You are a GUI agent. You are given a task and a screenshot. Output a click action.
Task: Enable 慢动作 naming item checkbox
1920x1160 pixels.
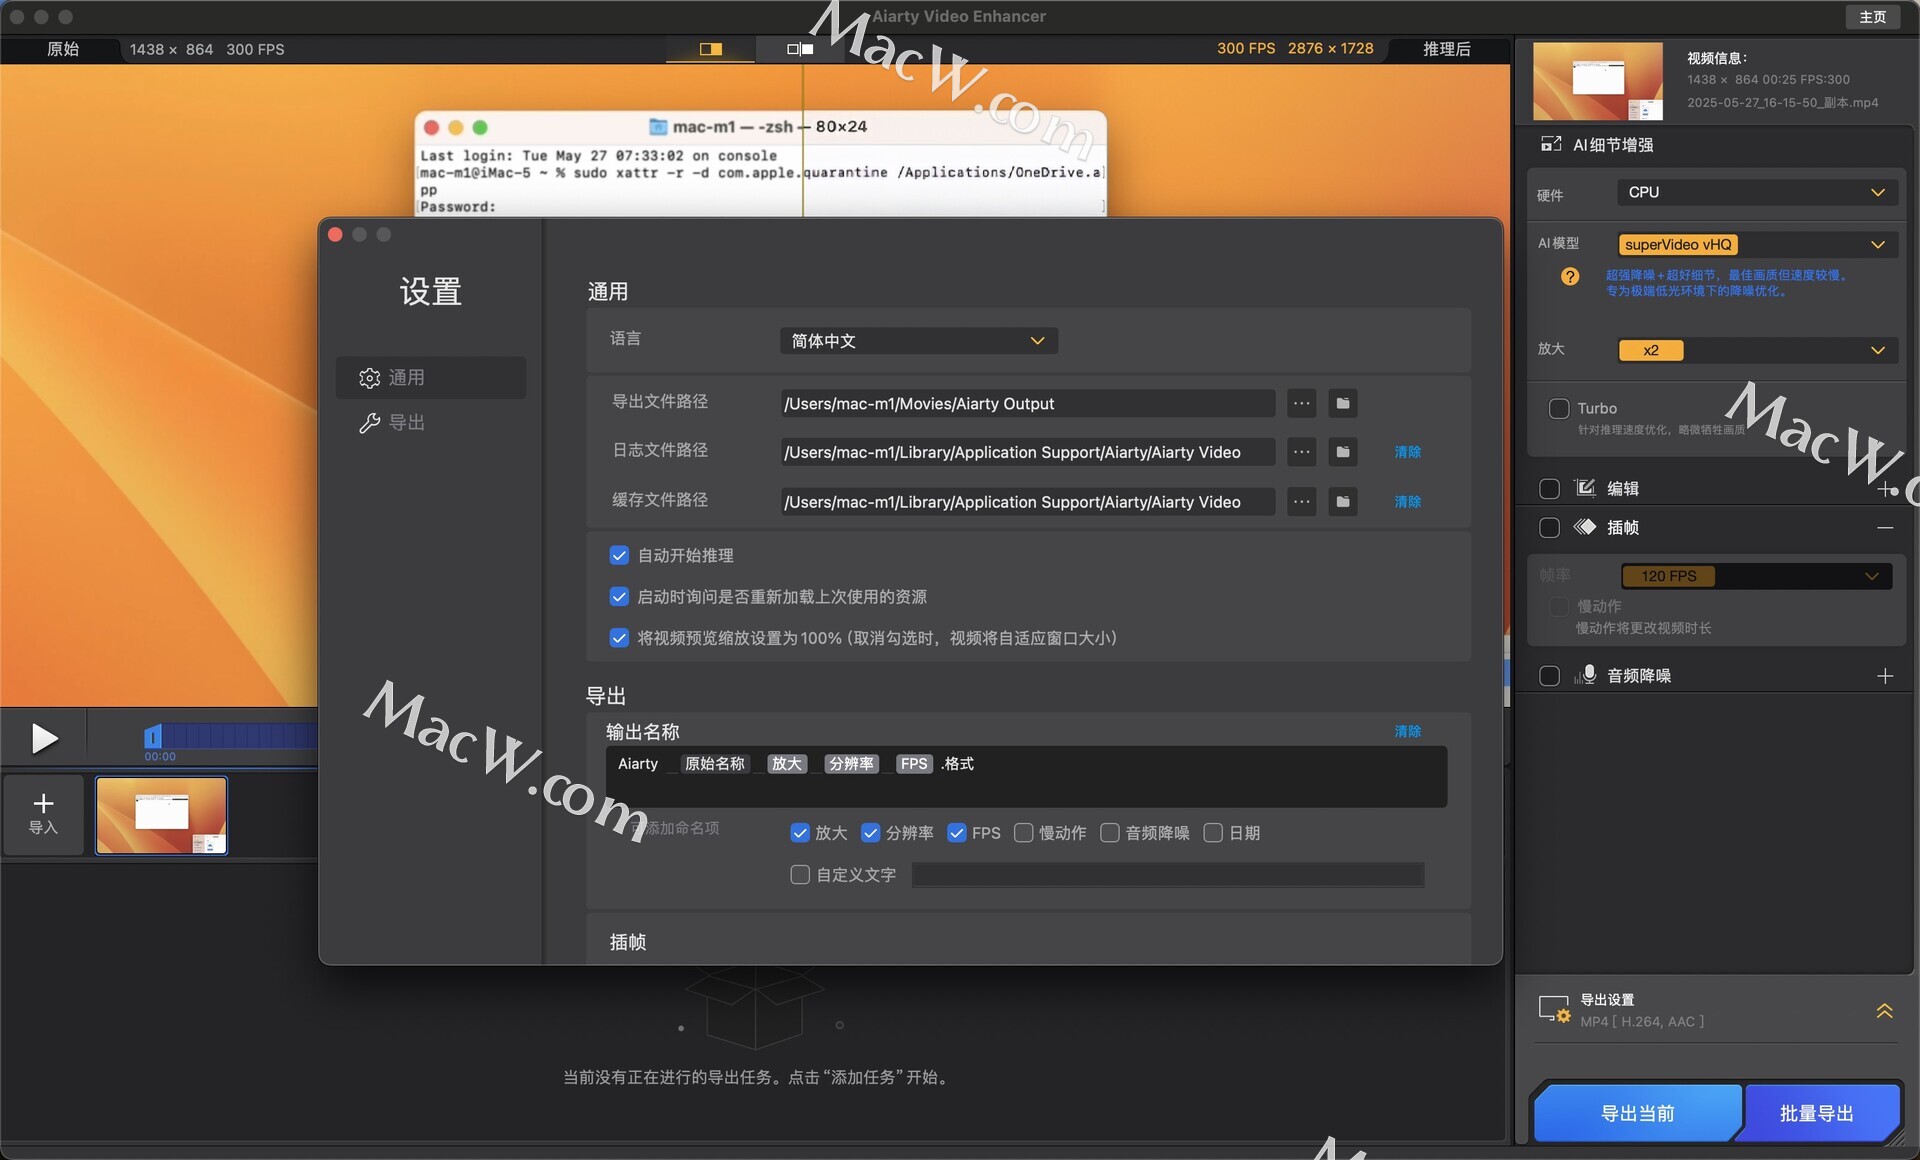coord(1023,833)
